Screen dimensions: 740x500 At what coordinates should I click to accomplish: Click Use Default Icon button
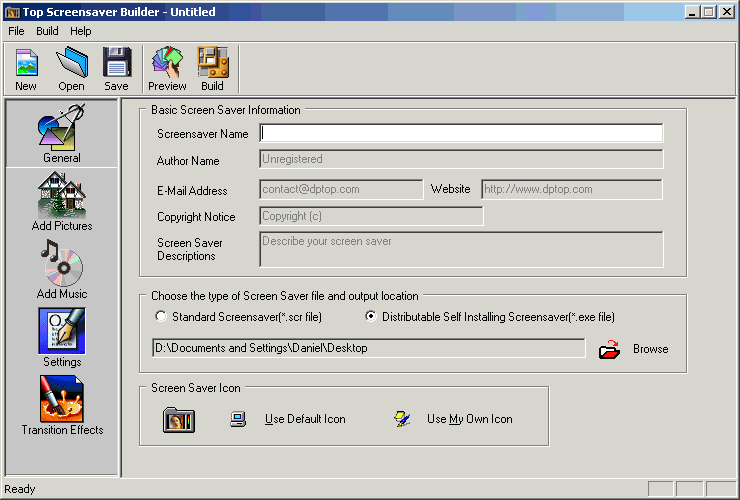(x=304, y=419)
